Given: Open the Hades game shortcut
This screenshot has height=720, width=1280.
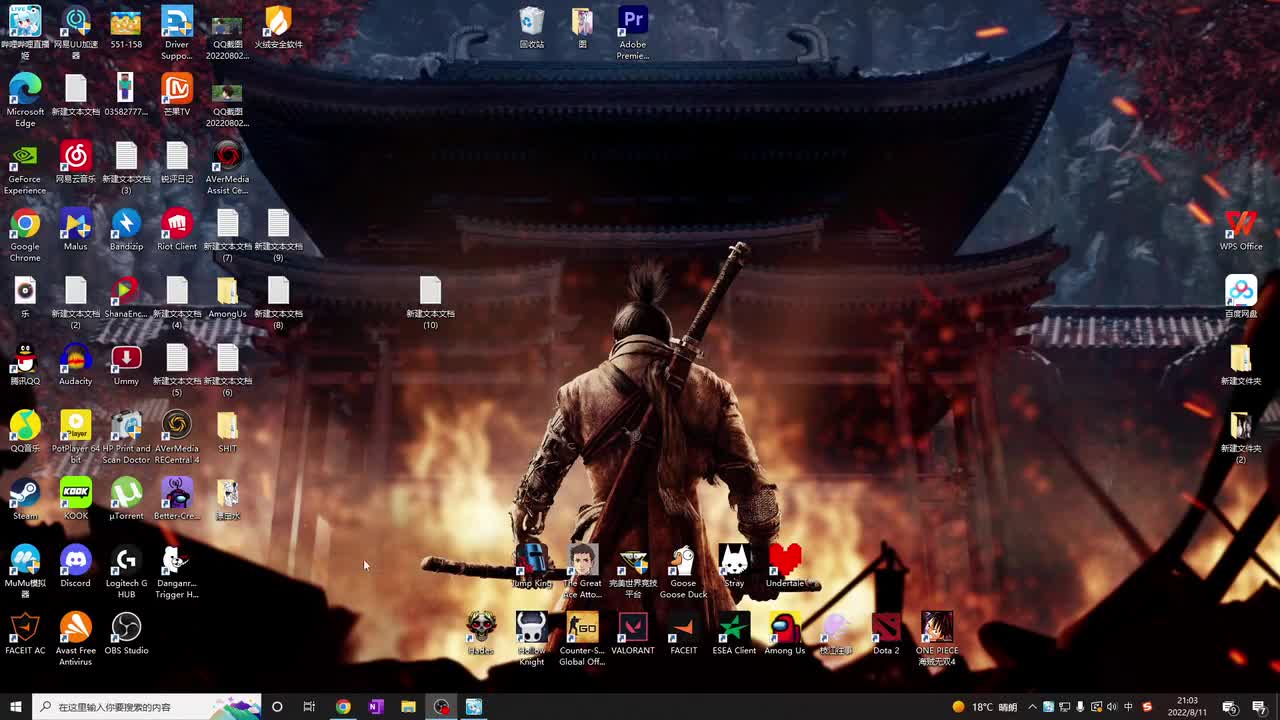Looking at the screenshot, I should (x=481, y=633).
